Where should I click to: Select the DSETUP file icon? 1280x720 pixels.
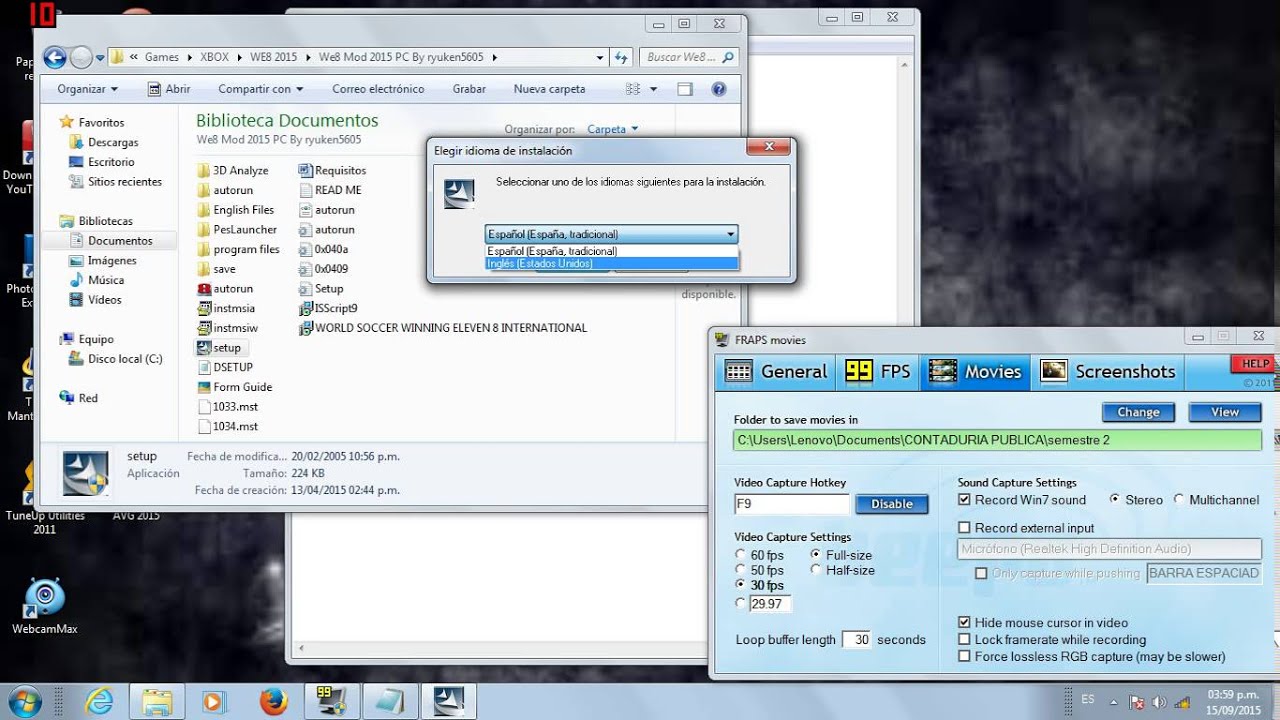204,367
